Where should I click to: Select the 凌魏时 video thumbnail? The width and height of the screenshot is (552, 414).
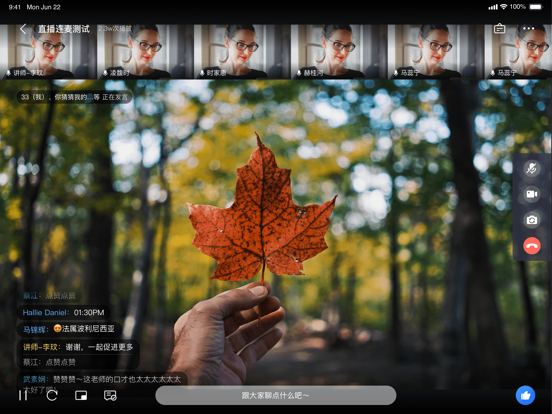tap(145, 51)
